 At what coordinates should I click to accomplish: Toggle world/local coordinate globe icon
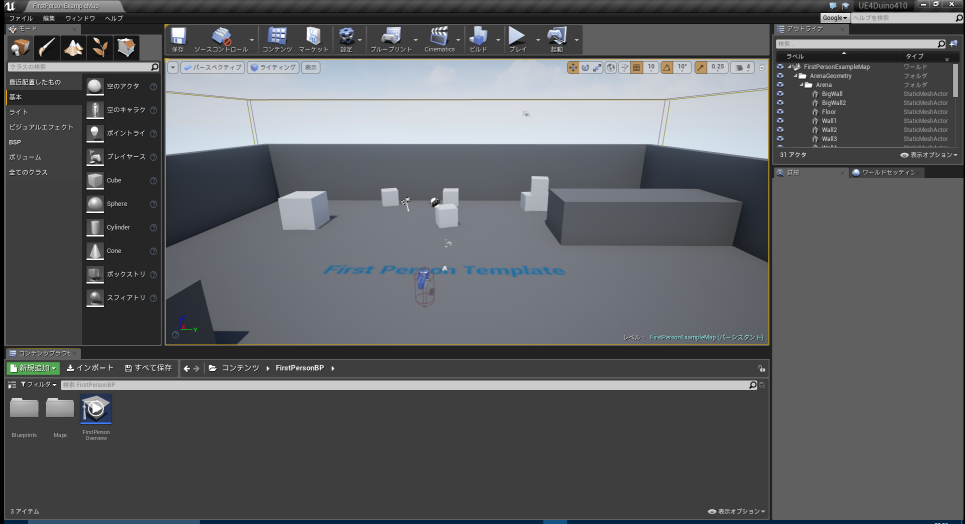tap(611, 68)
